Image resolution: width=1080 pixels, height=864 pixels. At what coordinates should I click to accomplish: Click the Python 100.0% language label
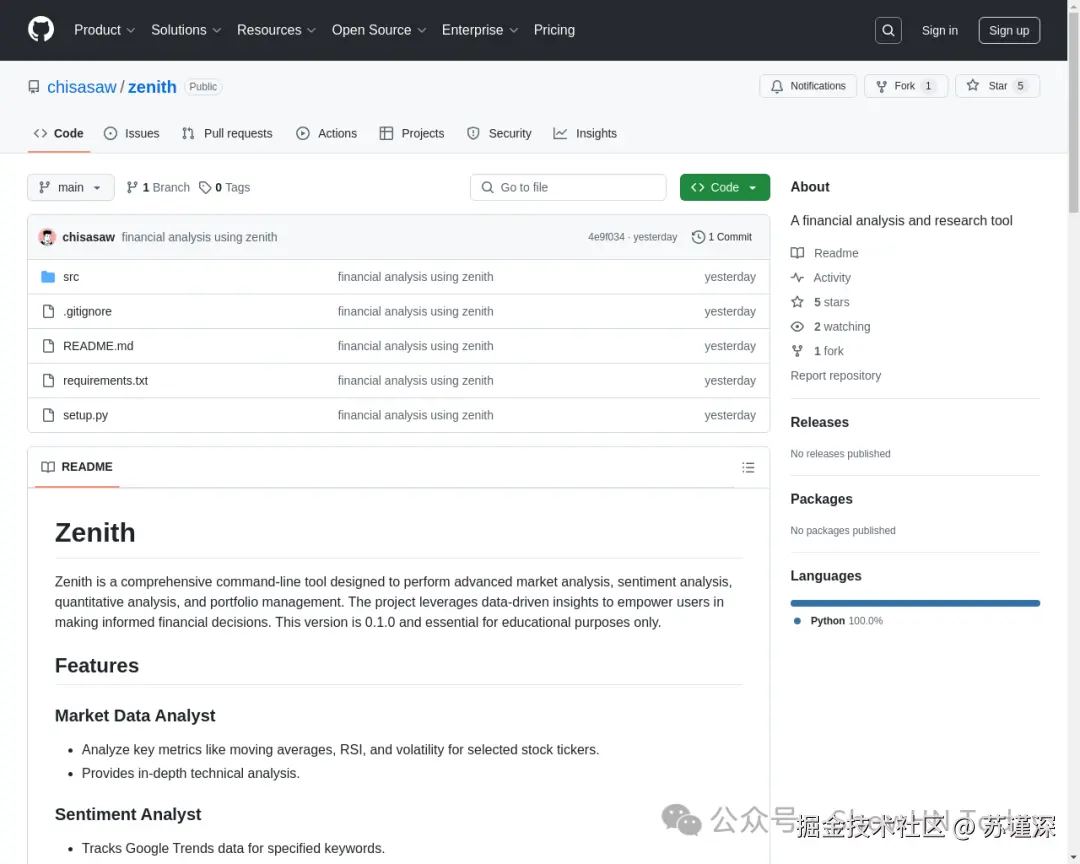[x=838, y=621]
